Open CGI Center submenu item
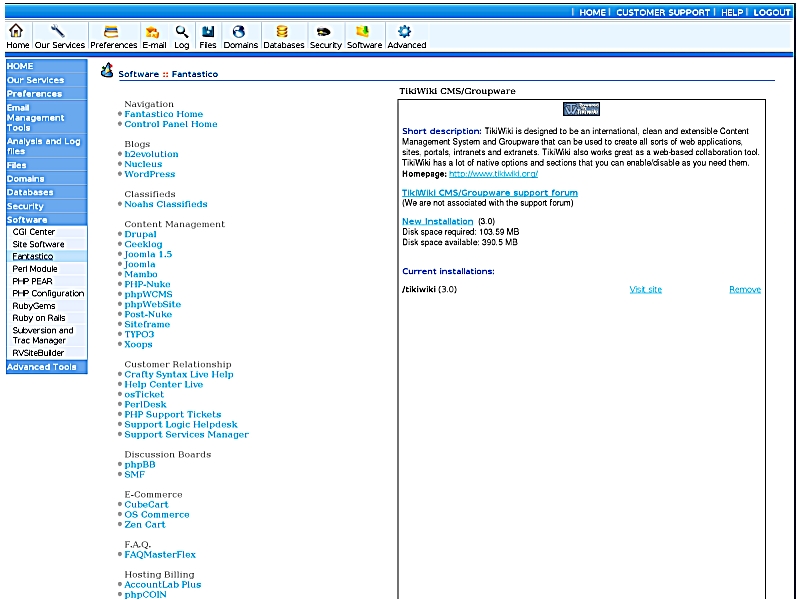 [x=34, y=232]
